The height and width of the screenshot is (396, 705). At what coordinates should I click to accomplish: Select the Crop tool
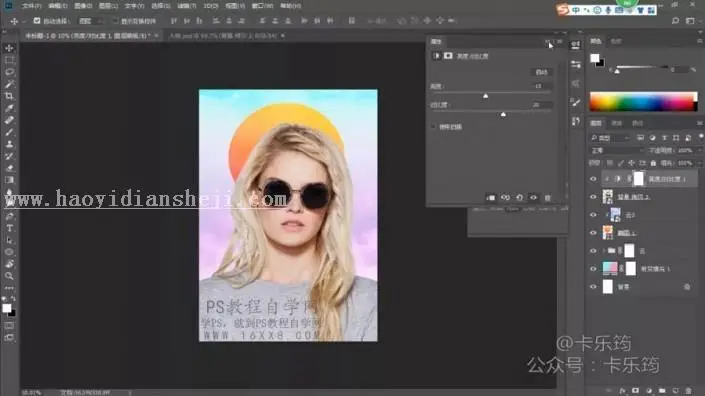9,96
